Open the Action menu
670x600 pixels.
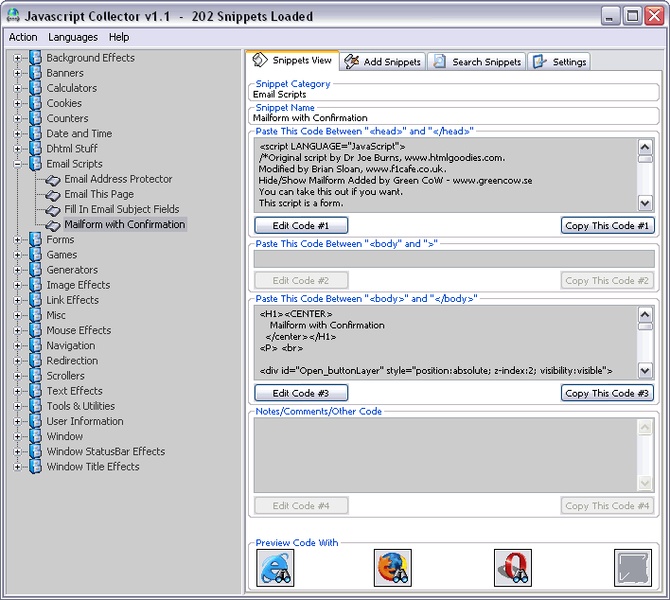[x=23, y=37]
